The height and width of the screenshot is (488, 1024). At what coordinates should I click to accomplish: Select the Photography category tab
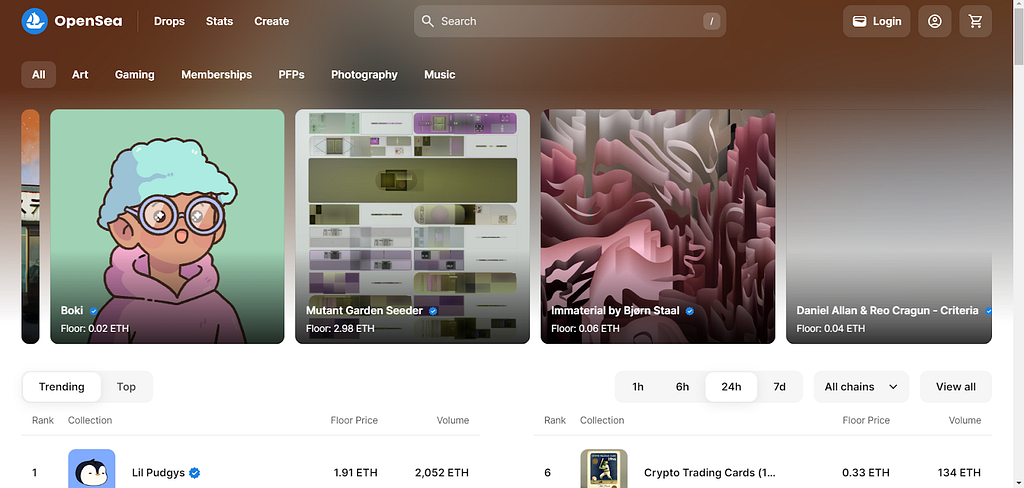click(x=364, y=74)
